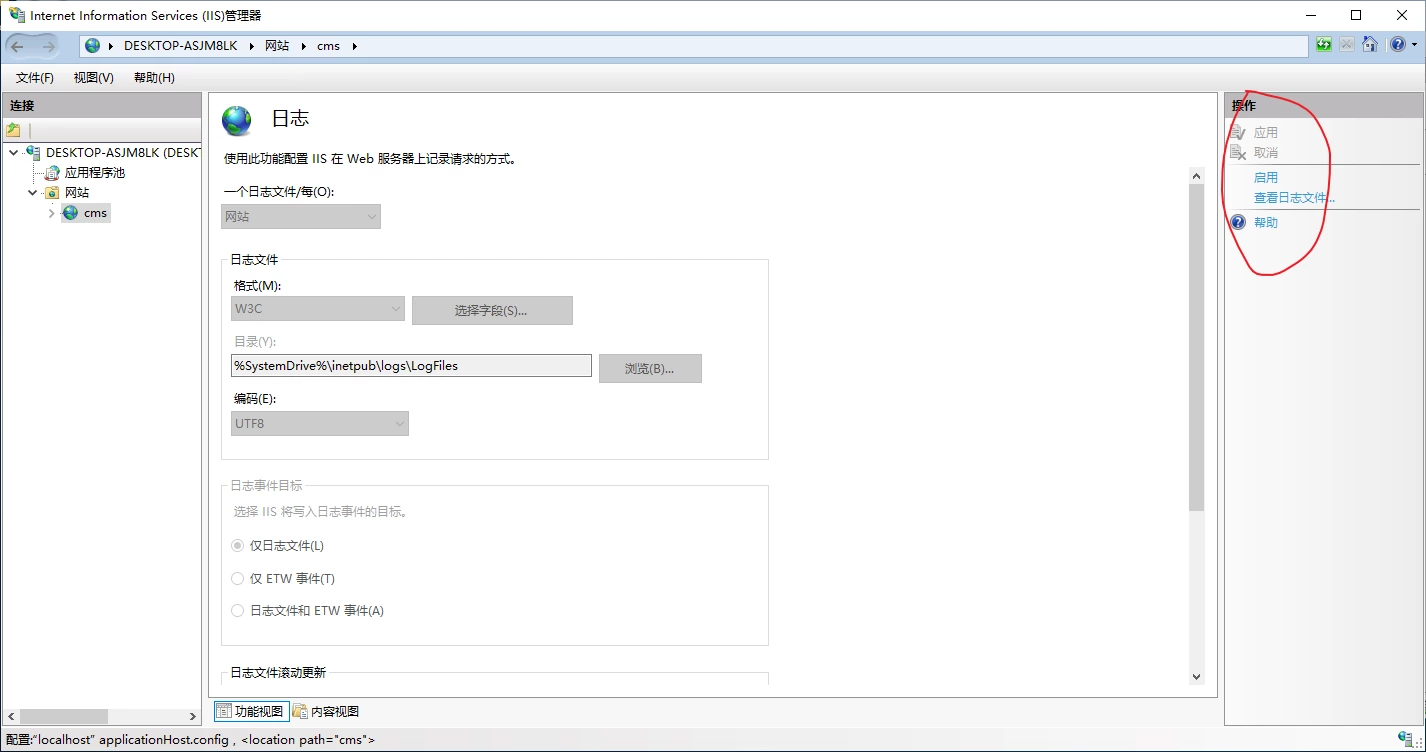Click the vertical scrollbar thumb in the log page
Screen dimensions: 1426x752
pos(1196,348)
